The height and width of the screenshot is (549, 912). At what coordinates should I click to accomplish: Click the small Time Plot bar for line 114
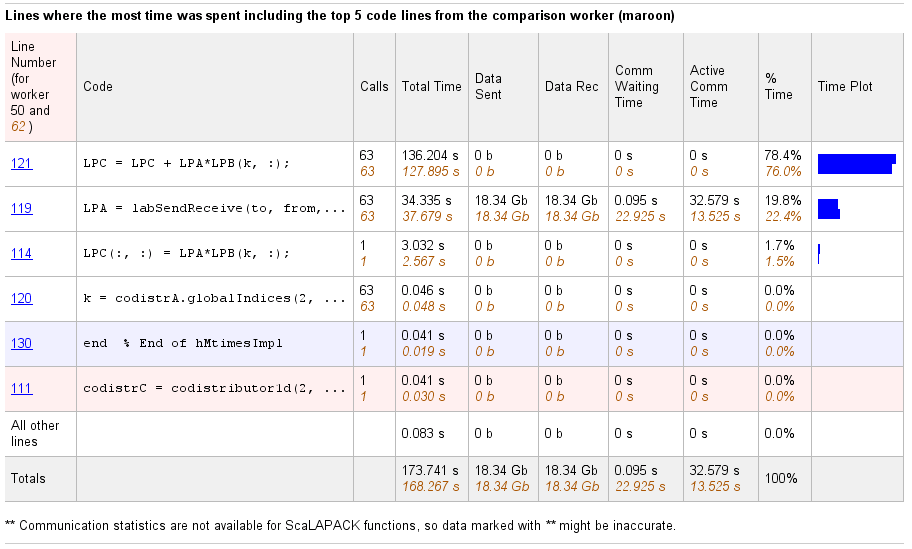pyautogui.click(x=819, y=253)
